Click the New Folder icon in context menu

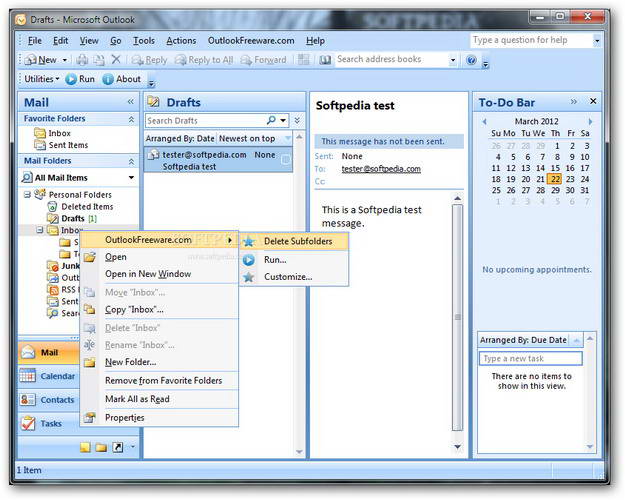pos(90,362)
